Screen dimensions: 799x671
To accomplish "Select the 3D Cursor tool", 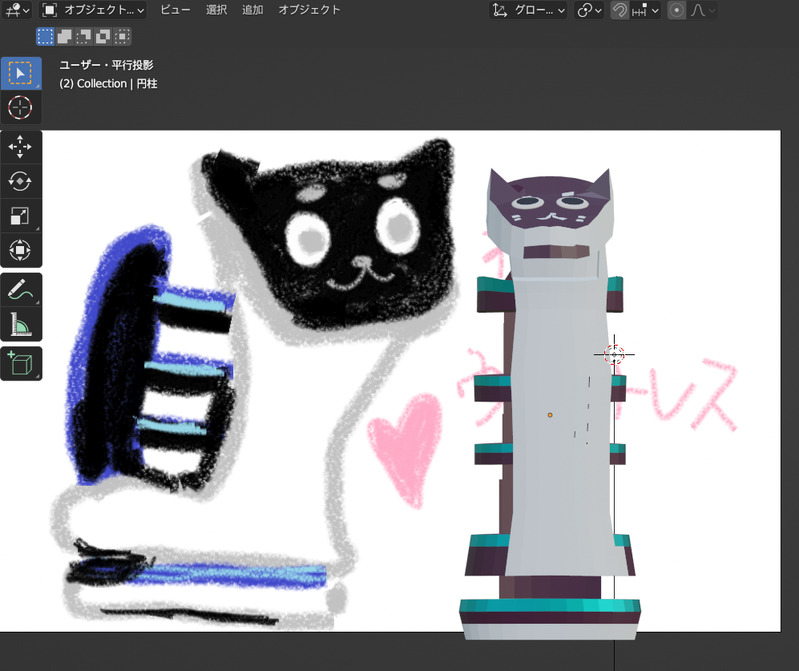I will (20, 108).
